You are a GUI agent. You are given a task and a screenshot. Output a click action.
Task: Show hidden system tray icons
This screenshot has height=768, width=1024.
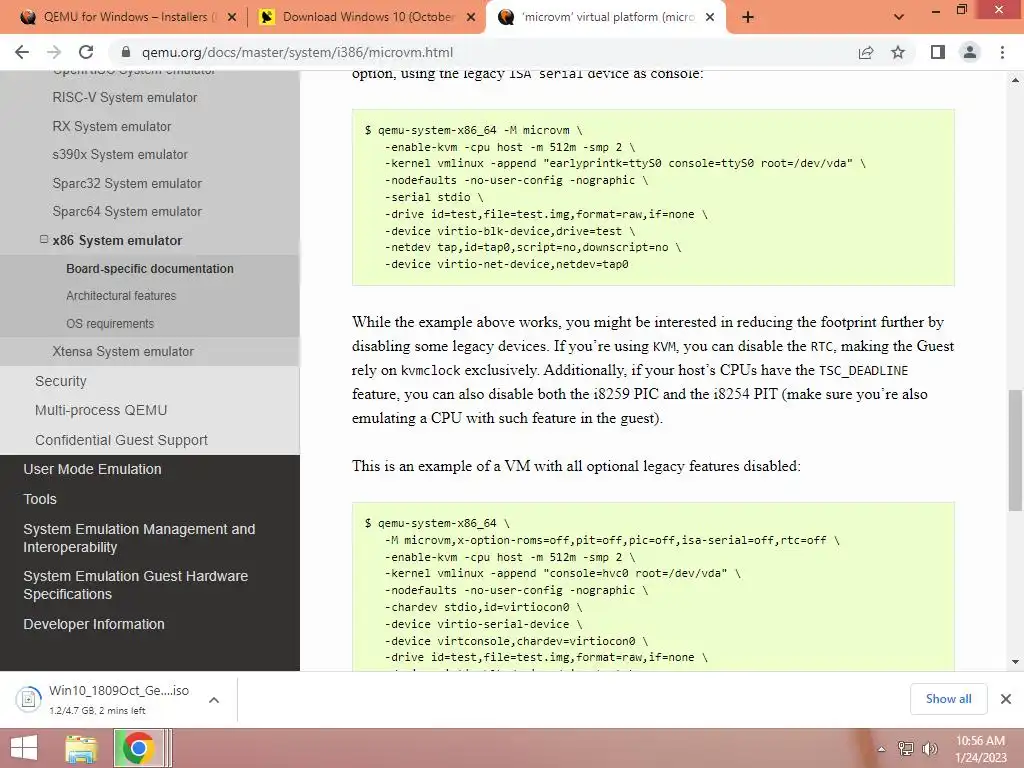pyautogui.click(x=881, y=749)
